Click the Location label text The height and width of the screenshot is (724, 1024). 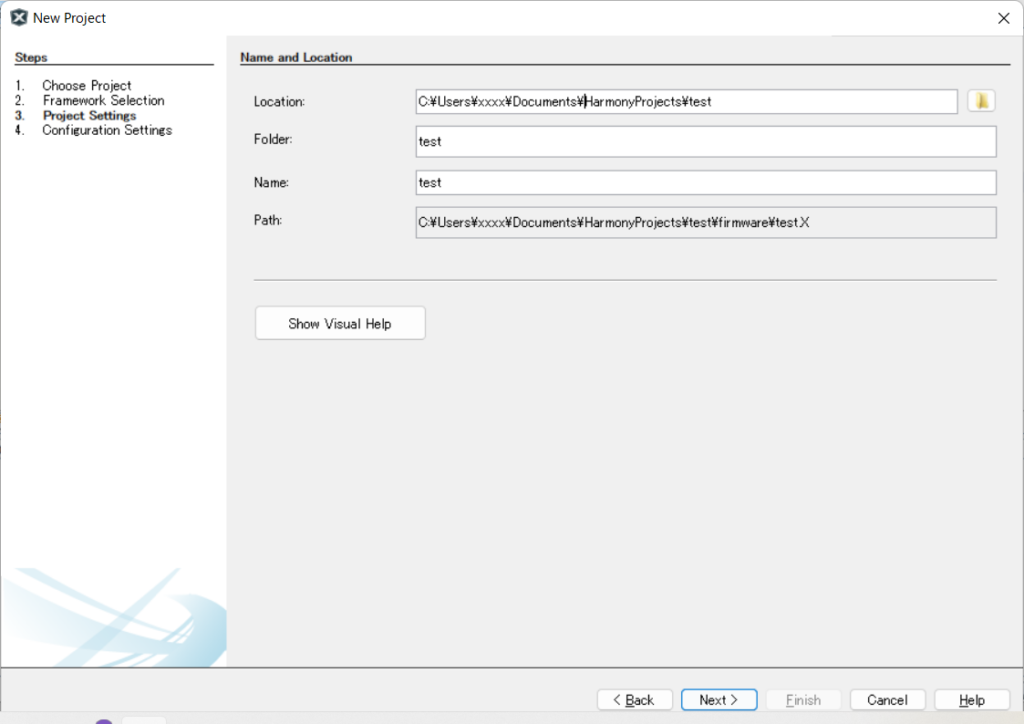279,102
